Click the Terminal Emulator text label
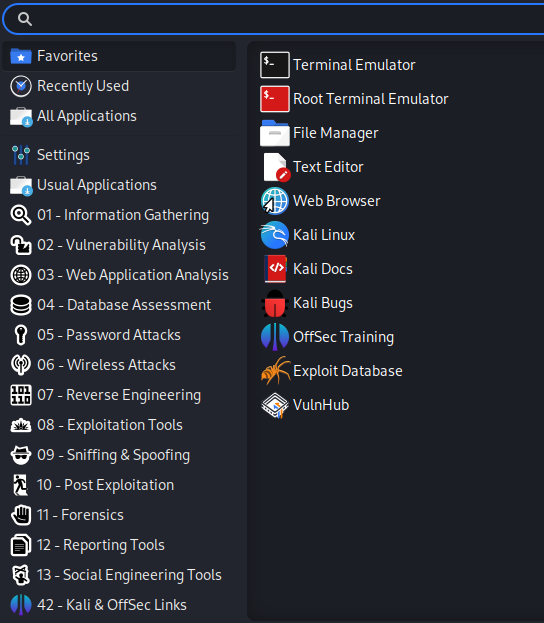The height and width of the screenshot is (623, 544). tap(354, 65)
